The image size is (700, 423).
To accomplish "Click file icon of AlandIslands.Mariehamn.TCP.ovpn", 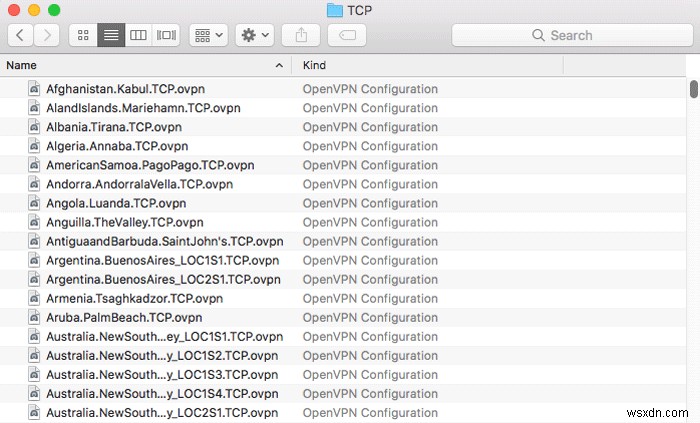I will 34,108.
